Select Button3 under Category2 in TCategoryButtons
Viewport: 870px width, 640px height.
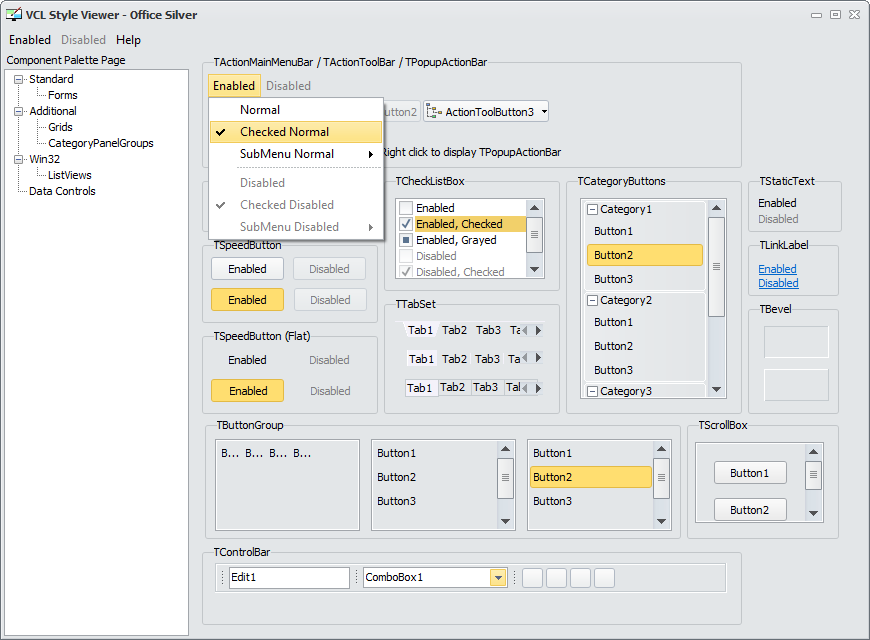pos(645,370)
